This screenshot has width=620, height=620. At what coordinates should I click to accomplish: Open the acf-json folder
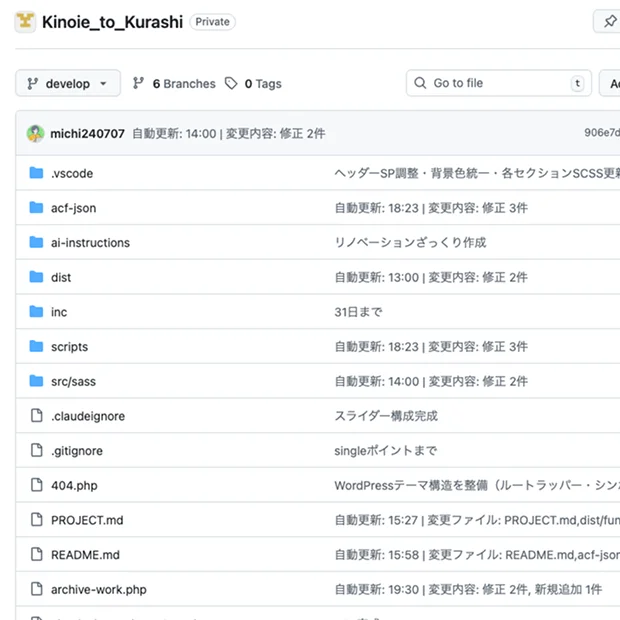74,208
